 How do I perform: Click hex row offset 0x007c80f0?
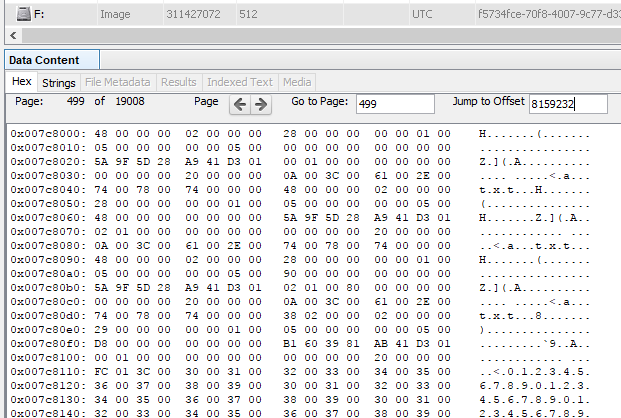[48, 344]
